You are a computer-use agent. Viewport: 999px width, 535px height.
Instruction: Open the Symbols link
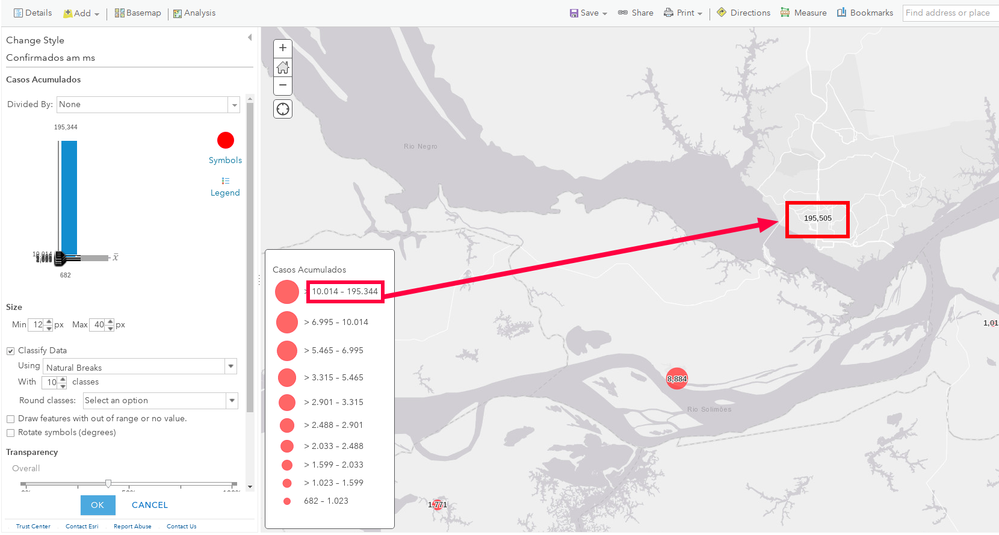pos(225,160)
